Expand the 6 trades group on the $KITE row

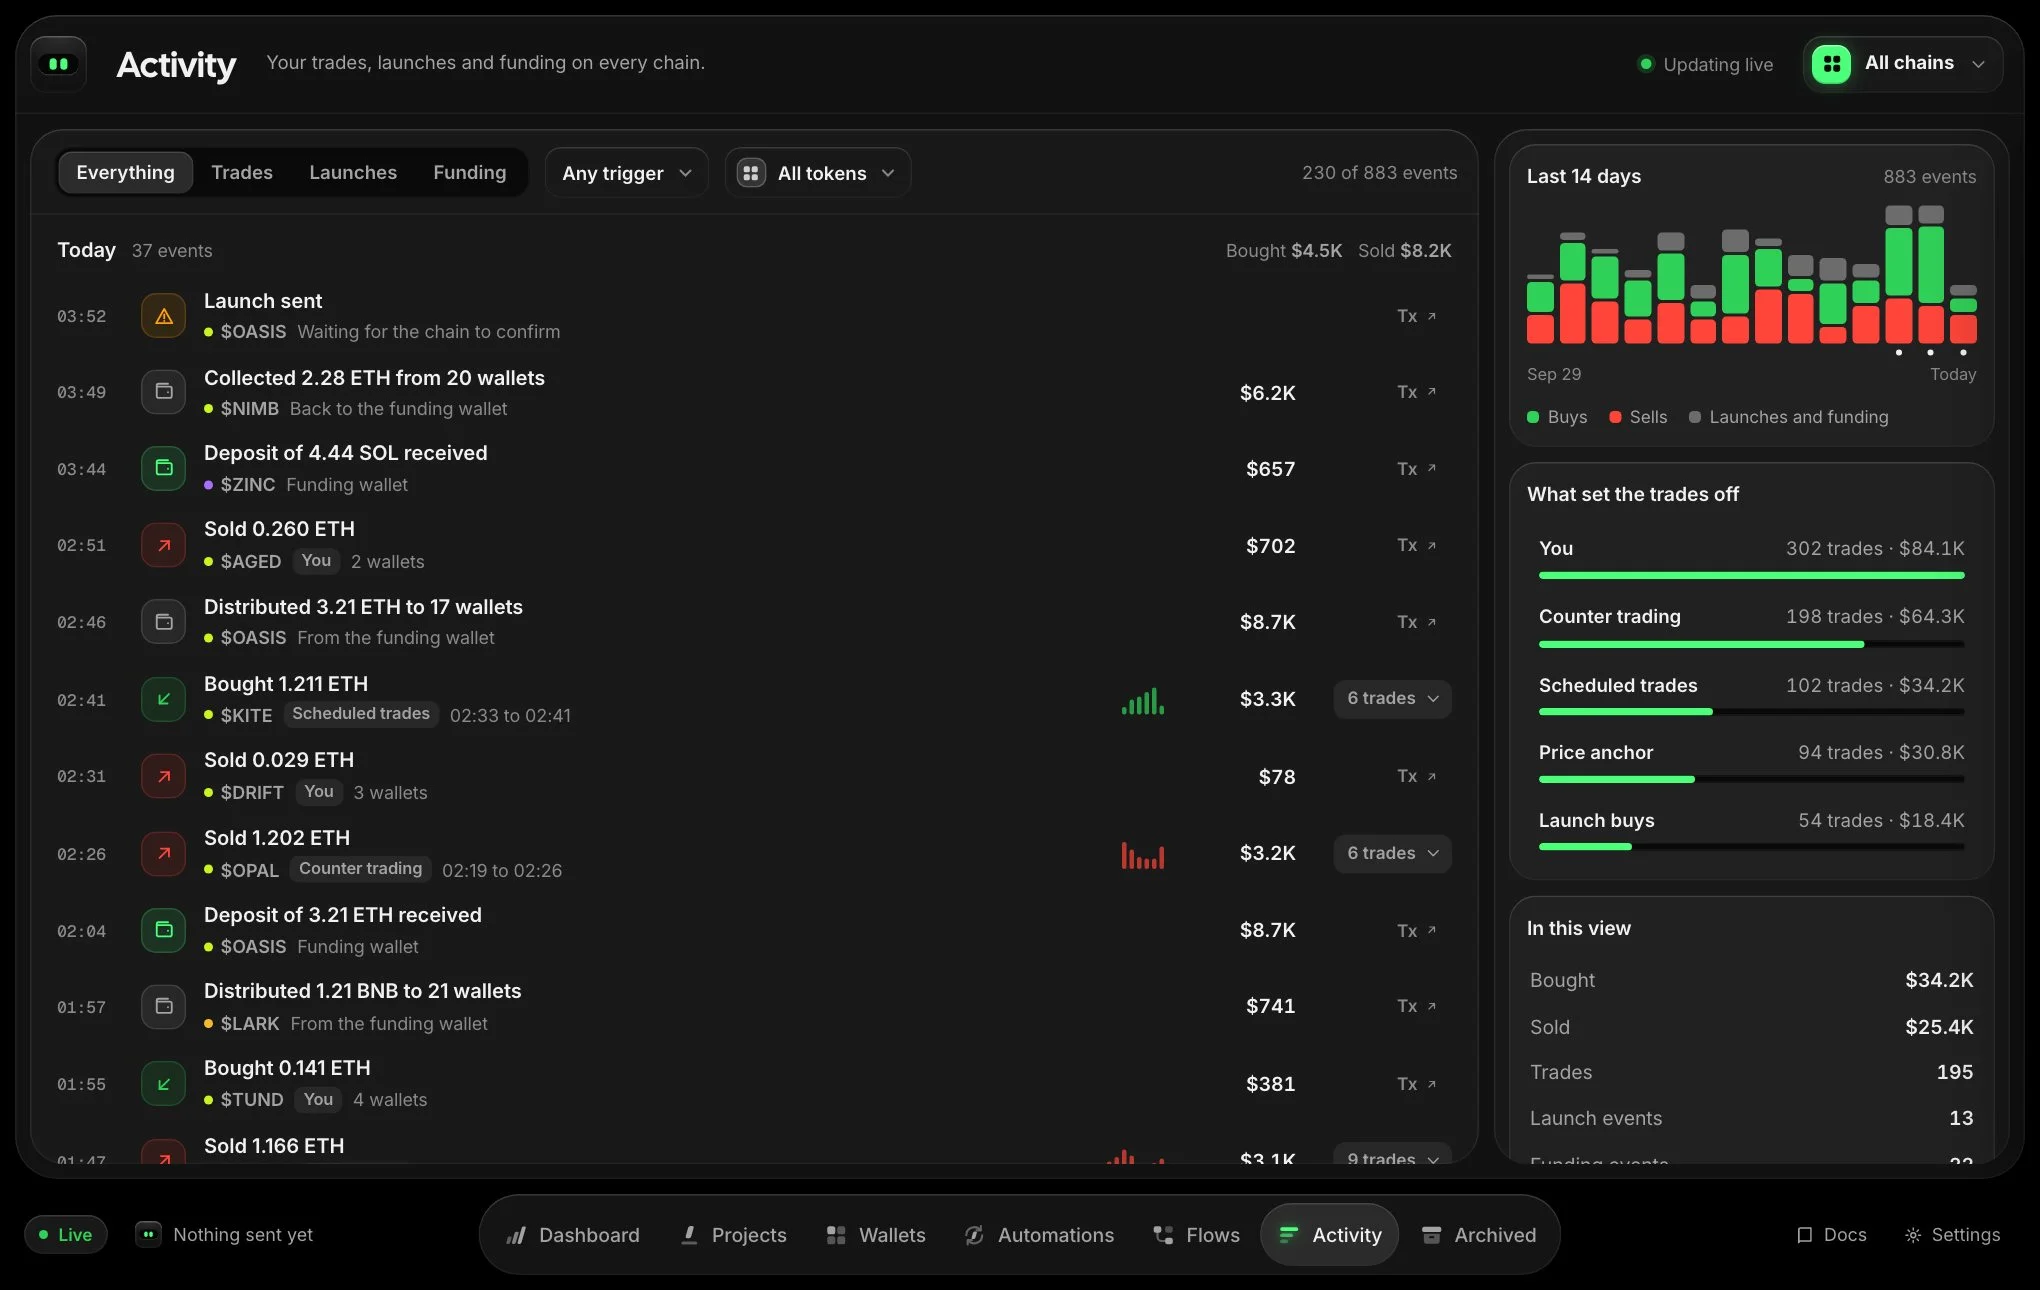coord(1392,699)
